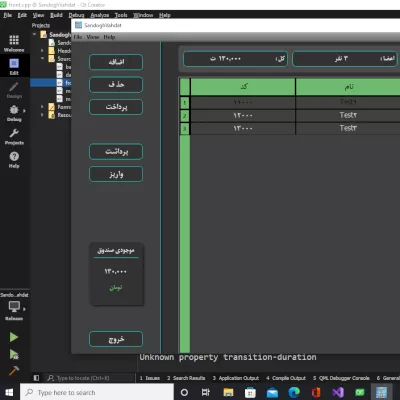400x400 pixels.
Task: Click the Sources folder icon in project tree
Action: tap(51, 59)
